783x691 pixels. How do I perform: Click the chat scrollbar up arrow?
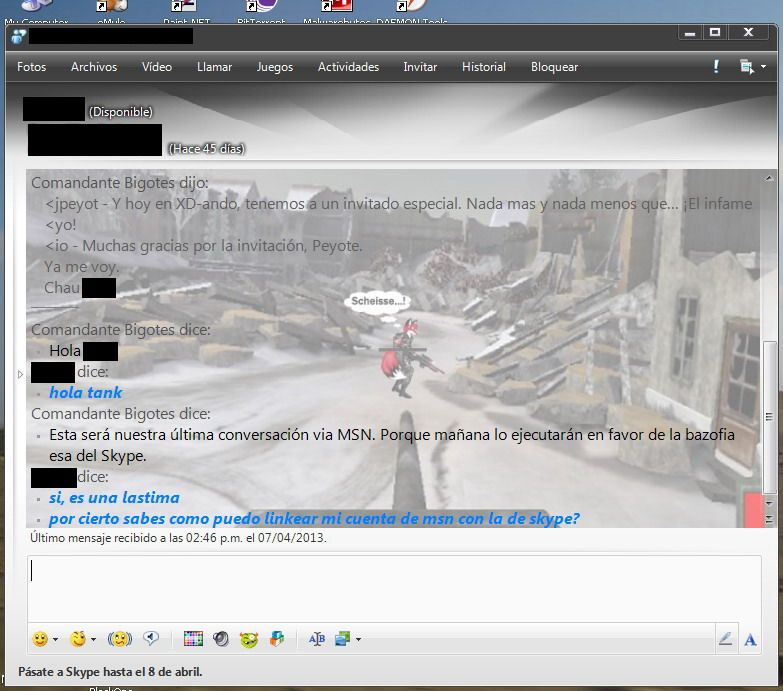pyautogui.click(x=769, y=177)
